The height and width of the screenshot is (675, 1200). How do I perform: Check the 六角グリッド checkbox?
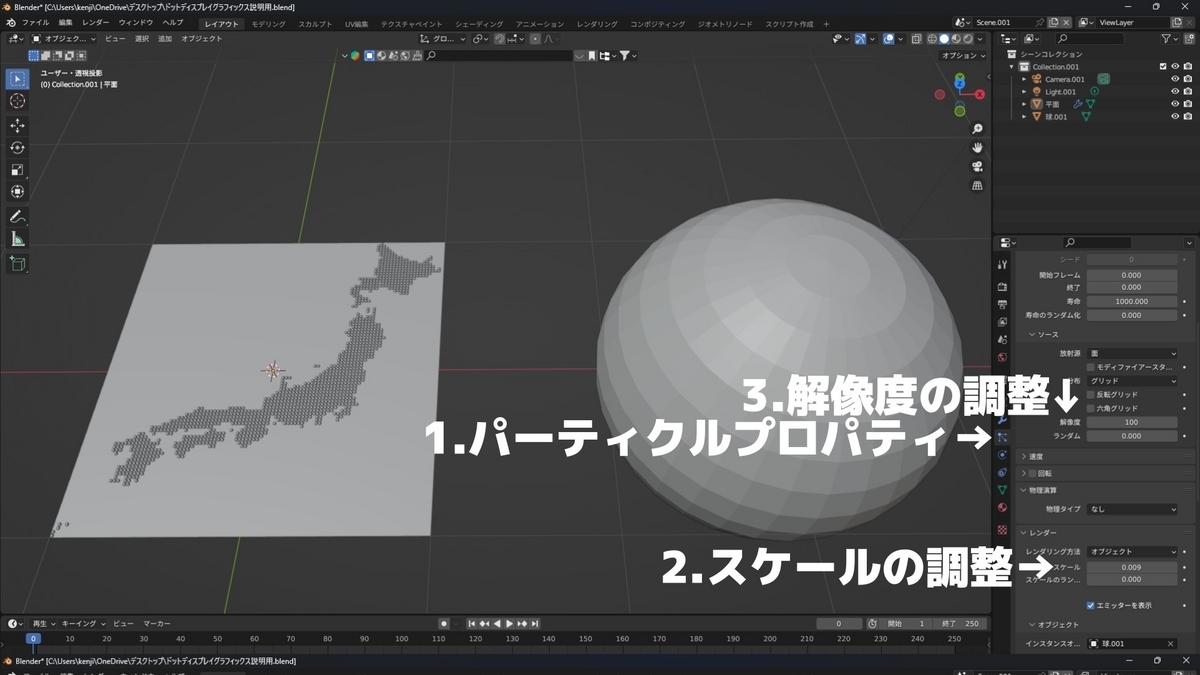[x=1090, y=408]
